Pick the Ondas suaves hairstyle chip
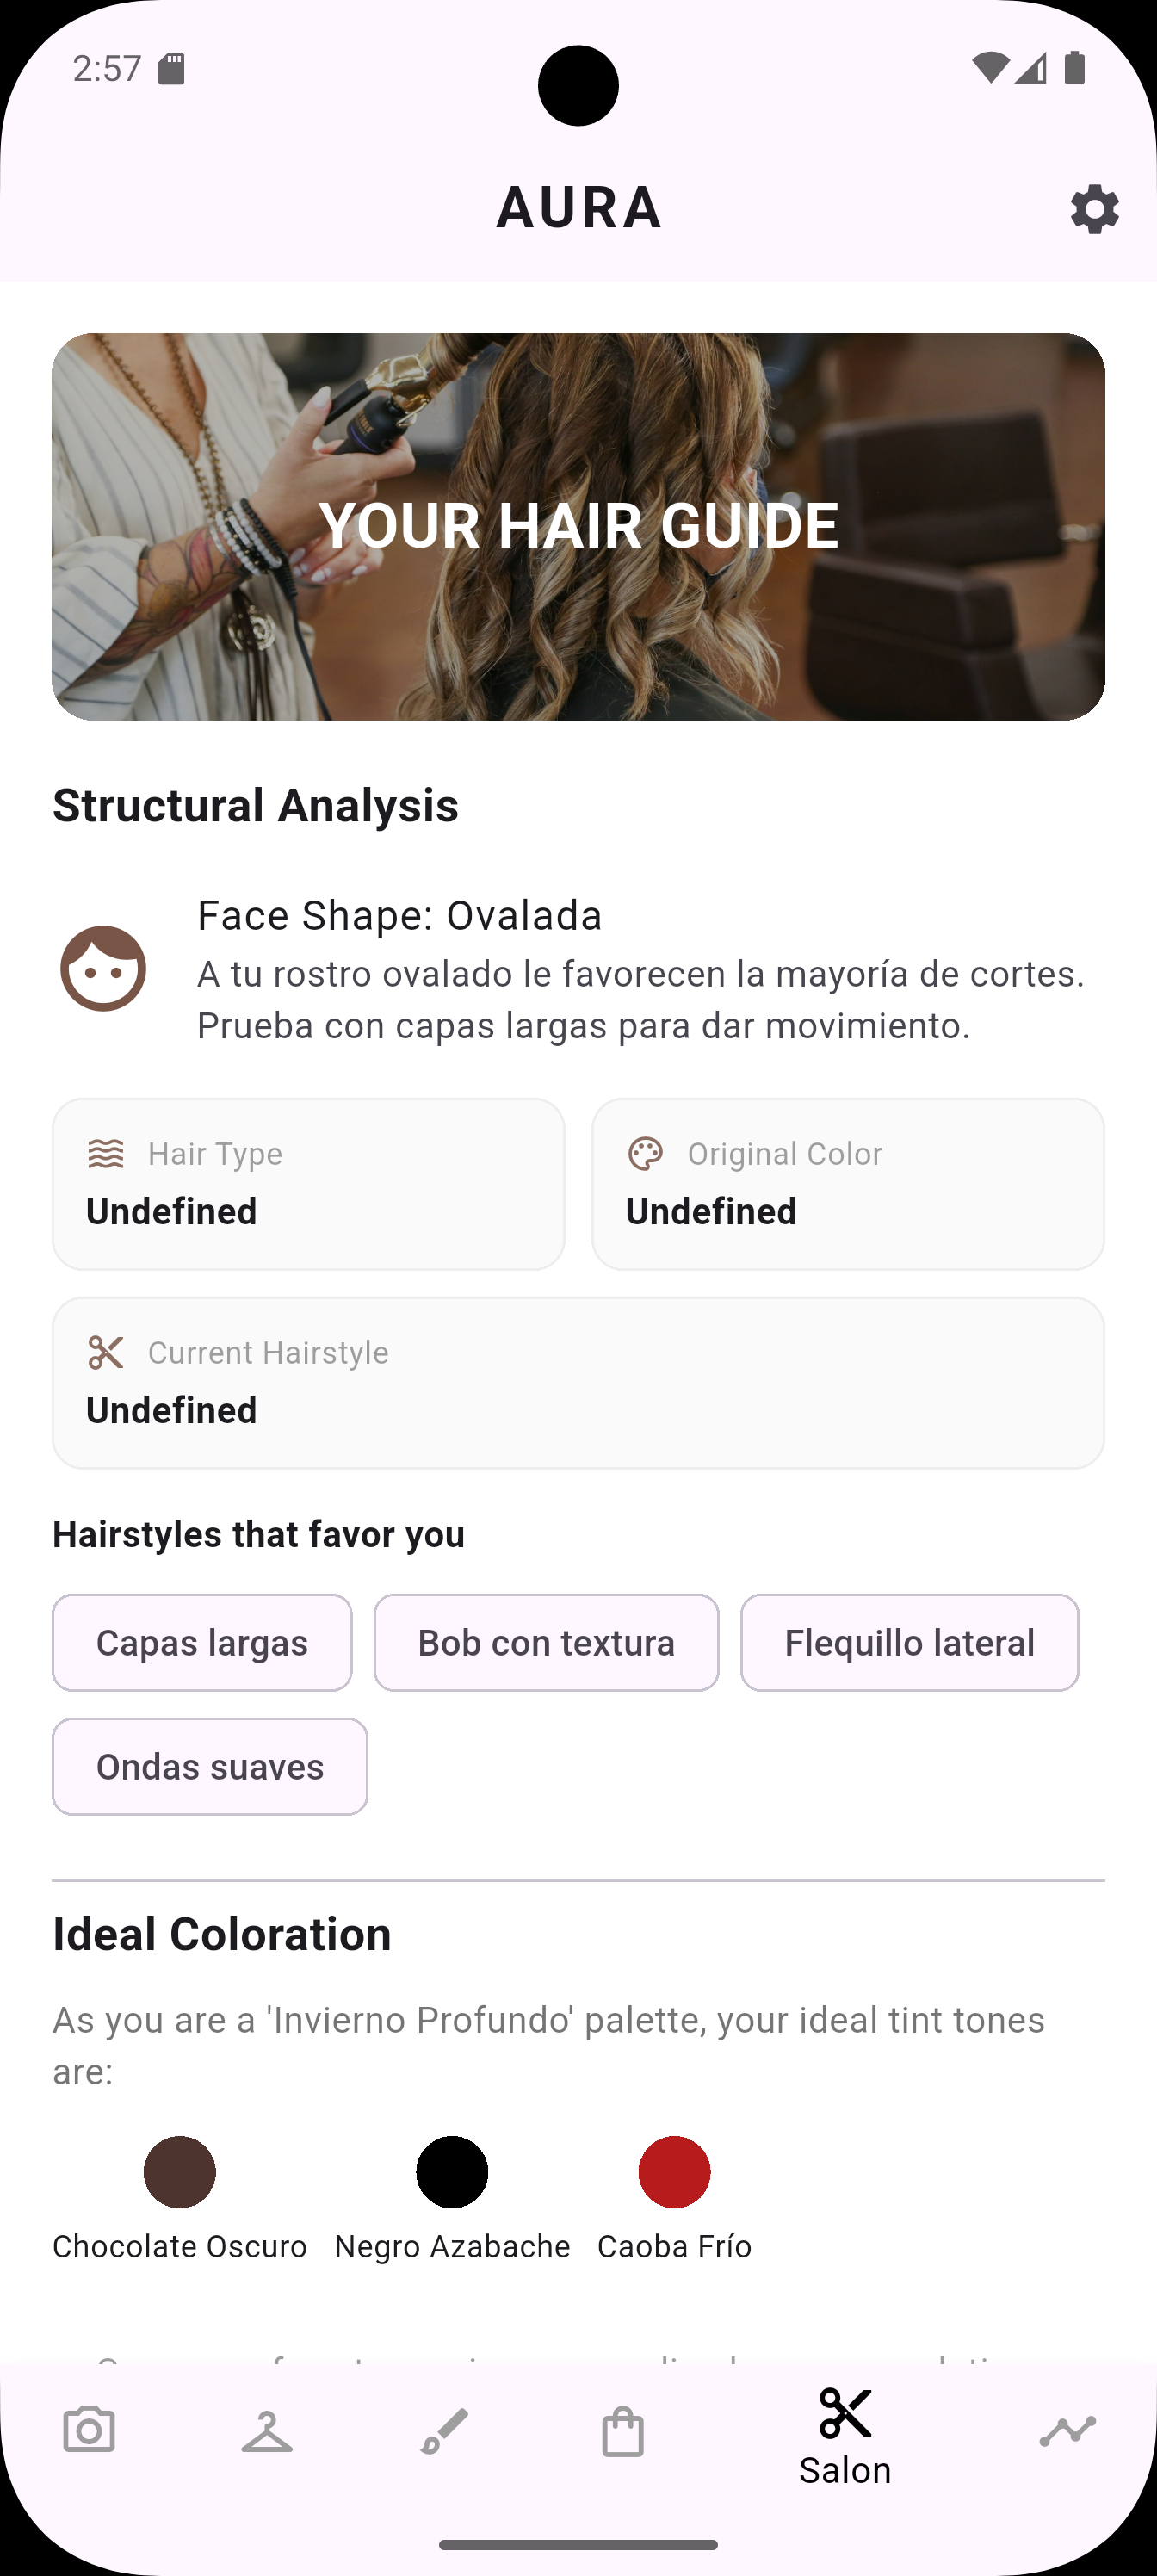 [x=210, y=1767]
